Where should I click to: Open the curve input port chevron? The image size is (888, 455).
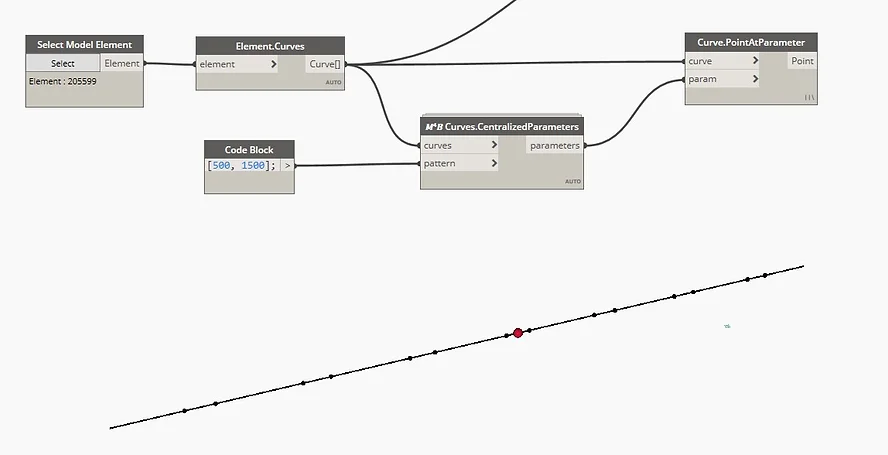point(754,61)
